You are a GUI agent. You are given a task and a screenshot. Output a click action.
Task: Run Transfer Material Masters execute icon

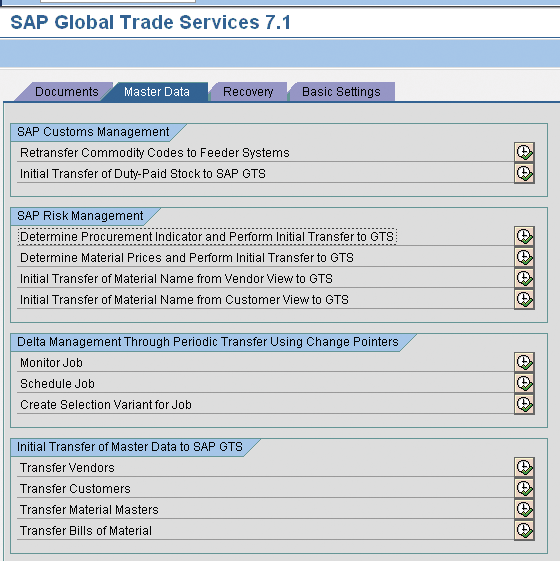pyautogui.click(x=524, y=509)
